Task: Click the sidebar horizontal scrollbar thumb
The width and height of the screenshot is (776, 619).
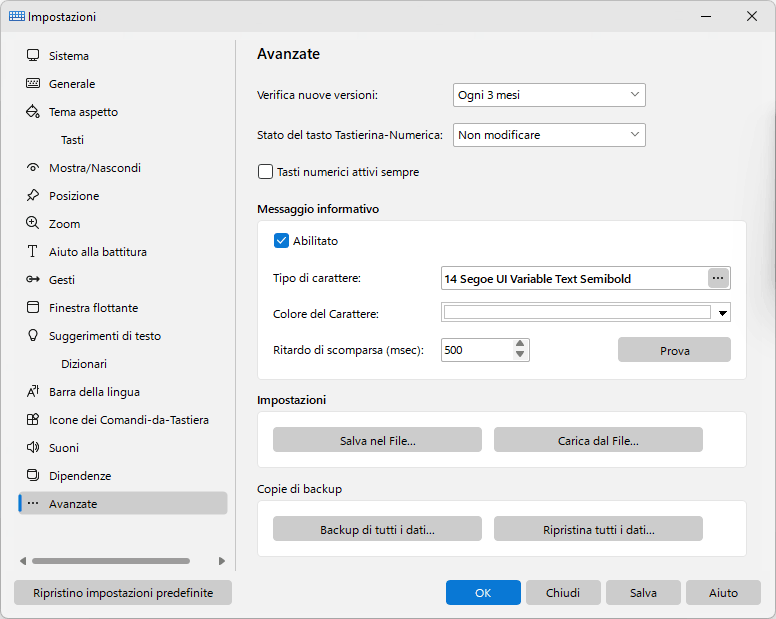Action: 111,561
